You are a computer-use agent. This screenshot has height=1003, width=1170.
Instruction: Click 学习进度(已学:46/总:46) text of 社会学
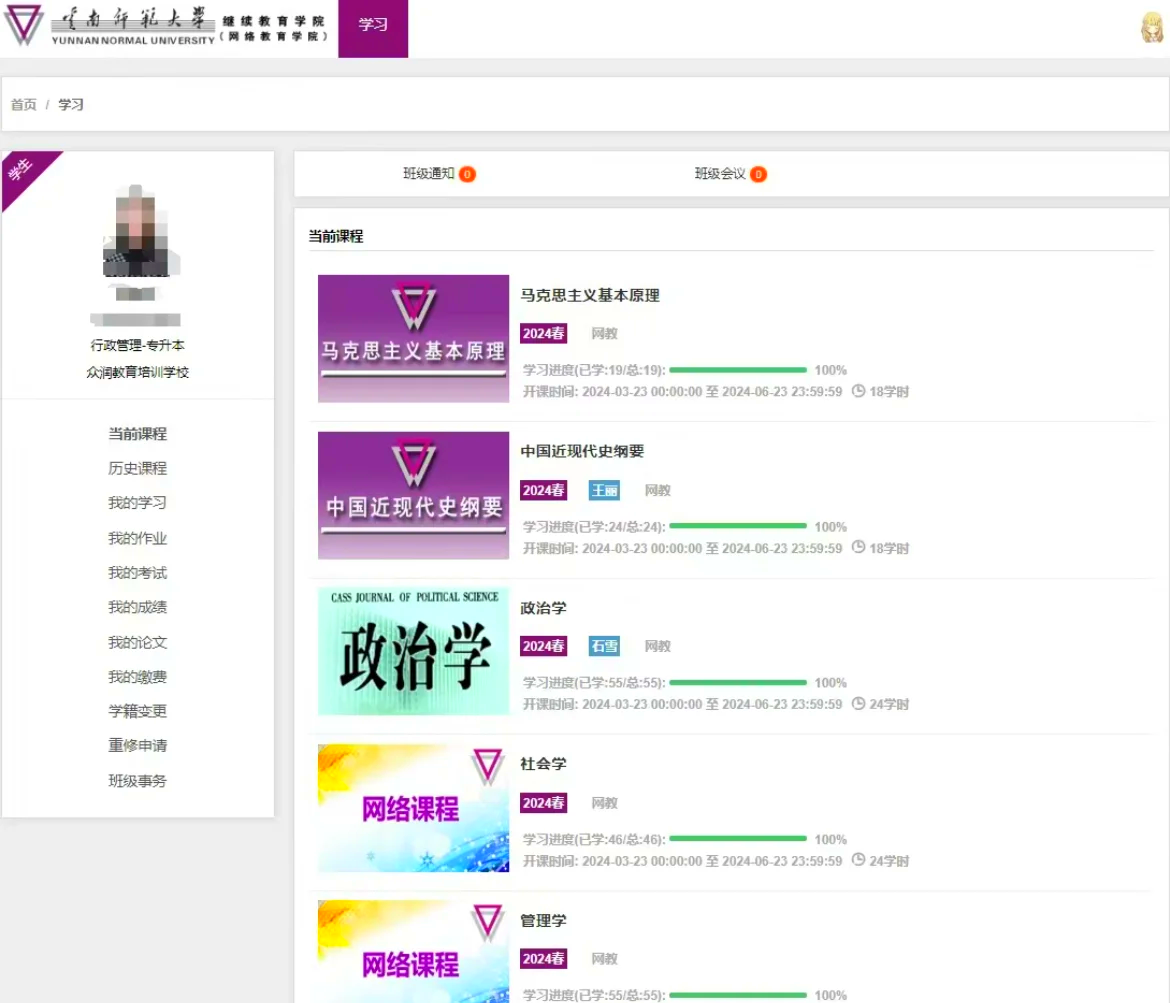click(594, 839)
